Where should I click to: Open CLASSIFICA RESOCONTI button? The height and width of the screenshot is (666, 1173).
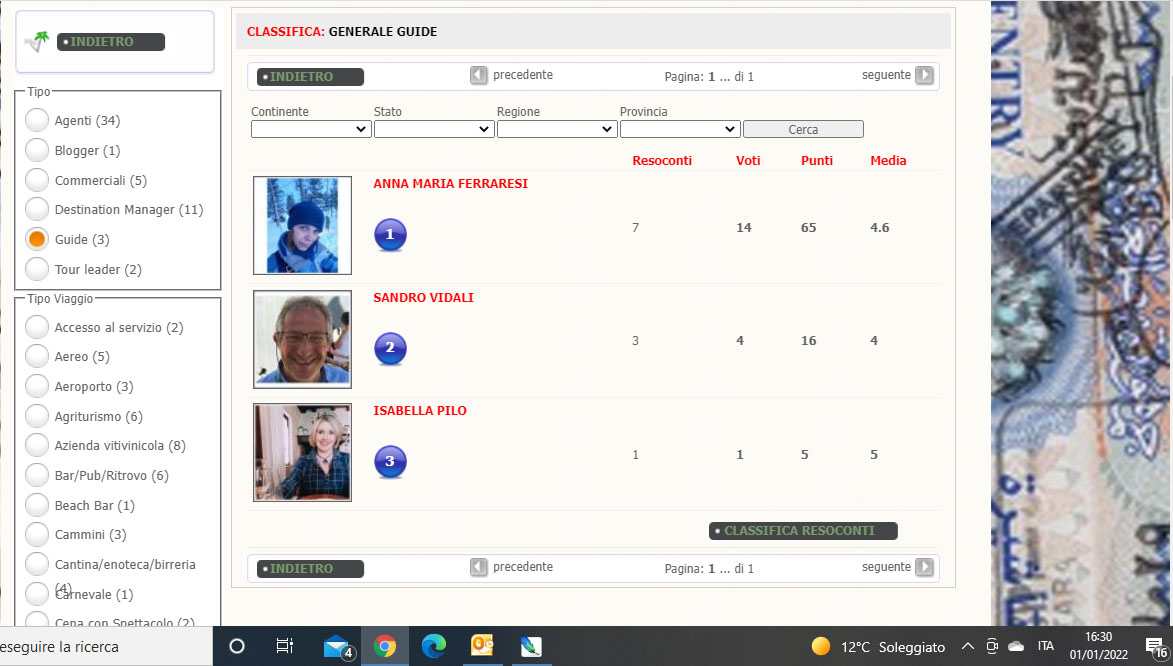[x=803, y=531]
